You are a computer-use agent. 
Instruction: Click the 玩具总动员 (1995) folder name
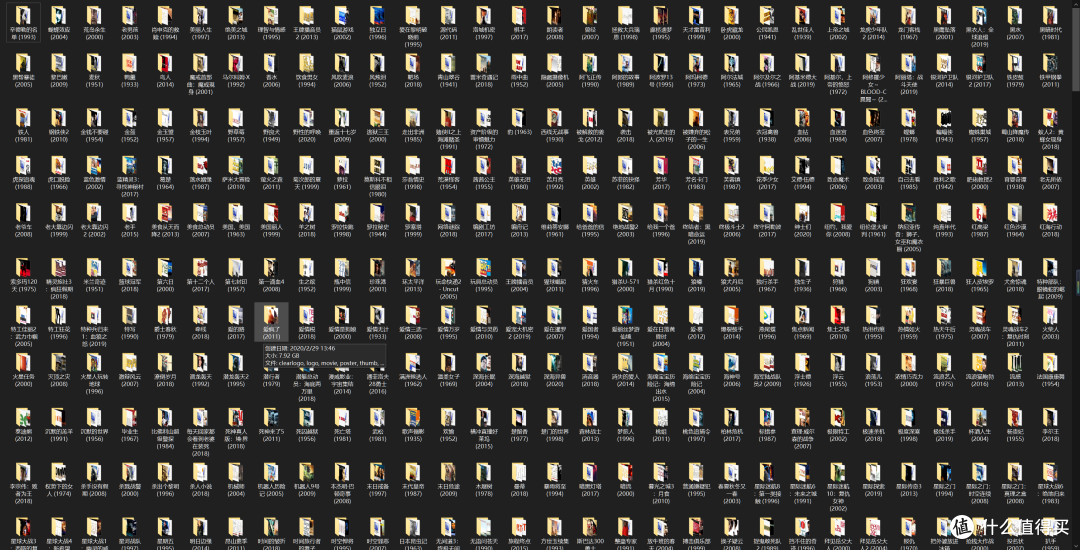pyautogui.click(x=484, y=285)
